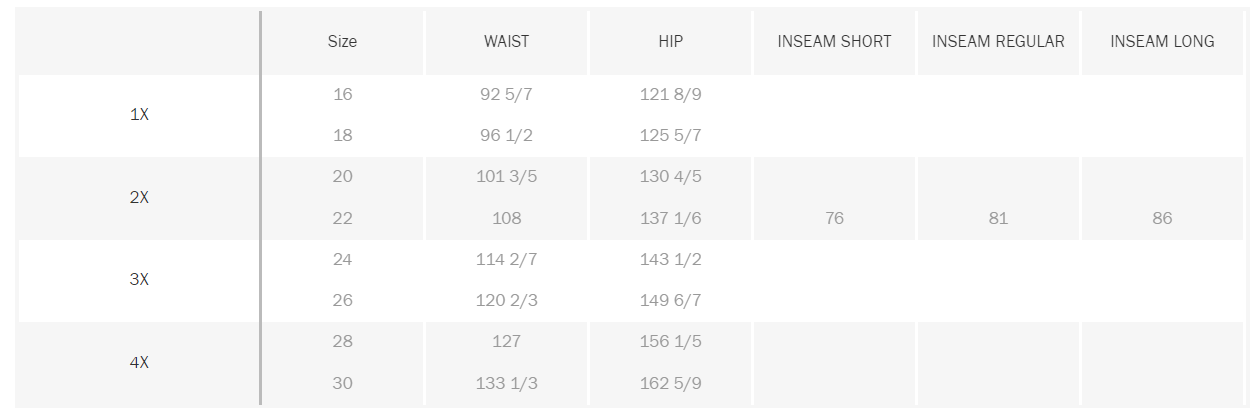Click the hip value 162 5/9
This screenshot has height=416, width=1251.
670,383
